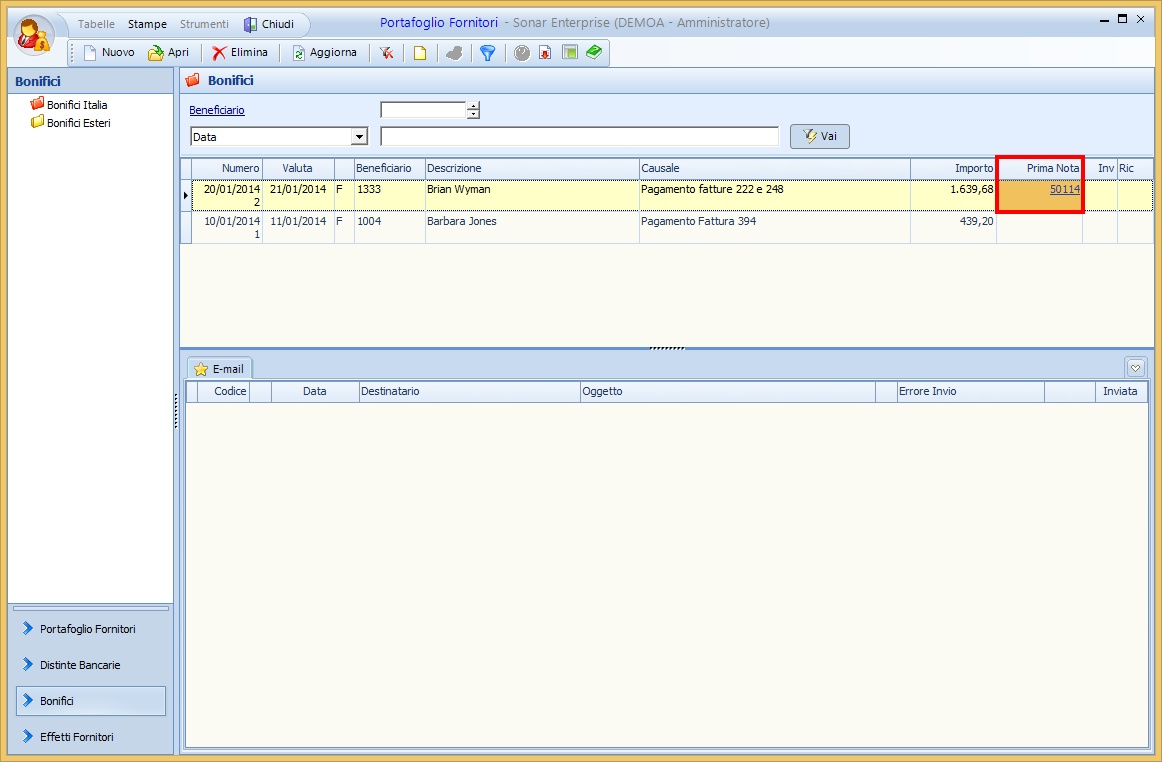Go to Distinte Bancarie in the sidebar
The height and width of the screenshot is (762, 1162).
point(80,665)
